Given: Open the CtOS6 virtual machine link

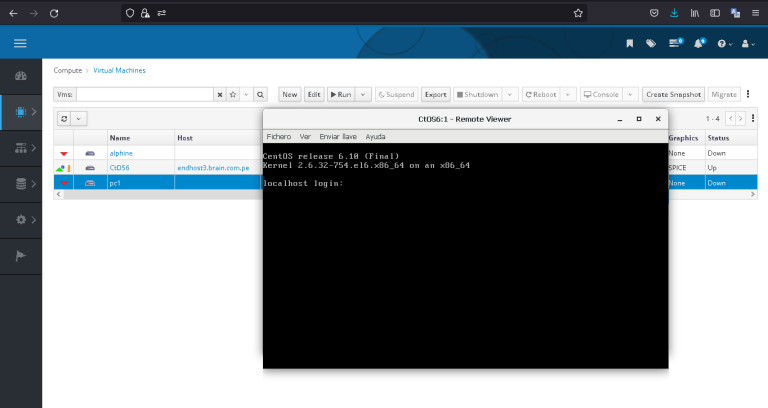Looking at the screenshot, I should (x=119, y=168).
